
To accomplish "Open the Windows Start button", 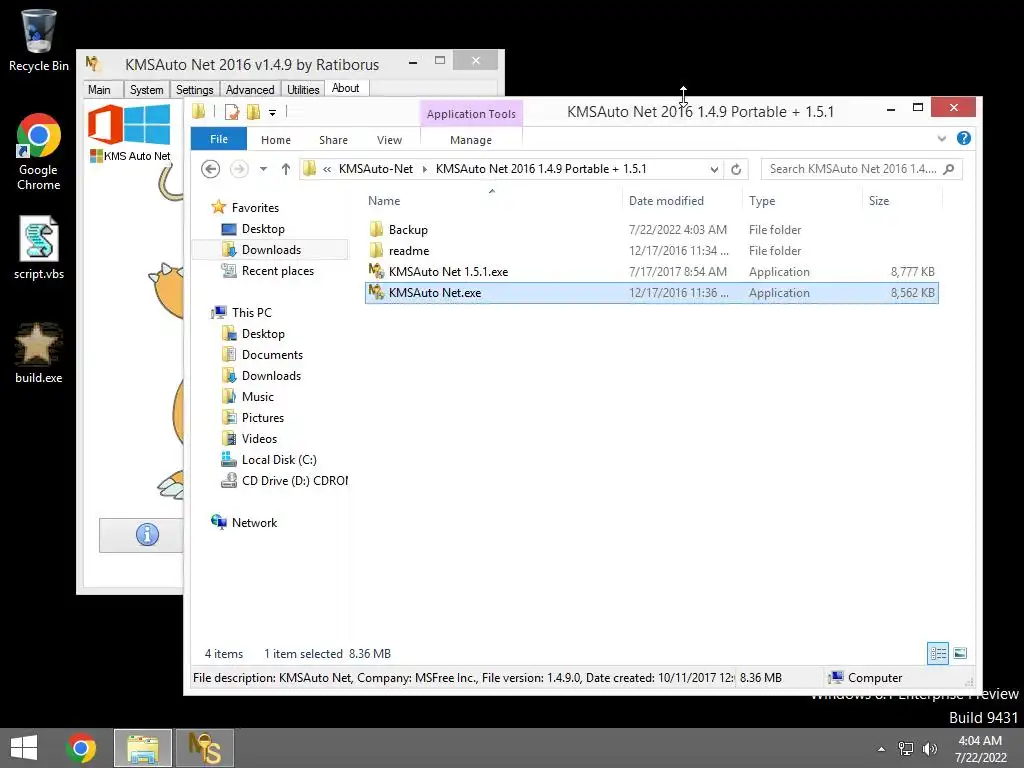I will click(24, 748).
